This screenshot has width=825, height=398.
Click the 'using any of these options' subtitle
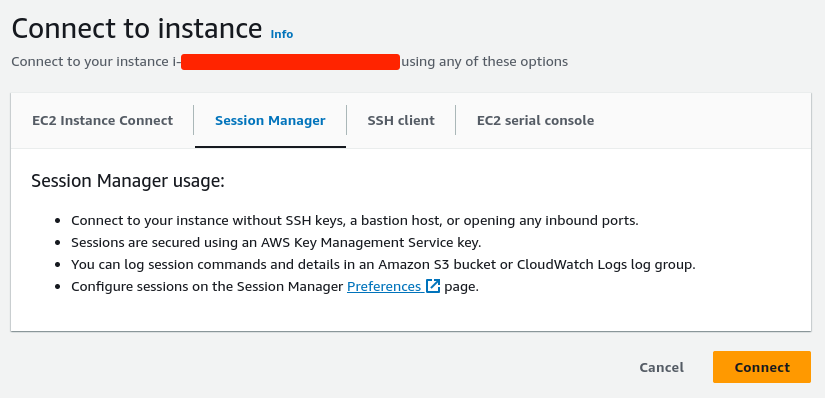485,62
